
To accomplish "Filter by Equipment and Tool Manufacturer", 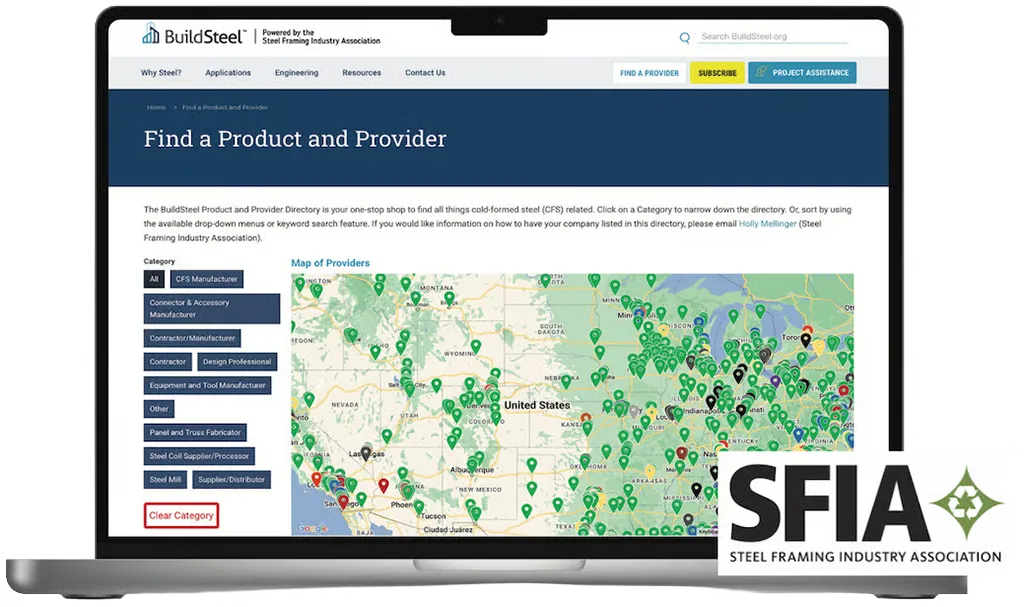I will pos(208,385).
